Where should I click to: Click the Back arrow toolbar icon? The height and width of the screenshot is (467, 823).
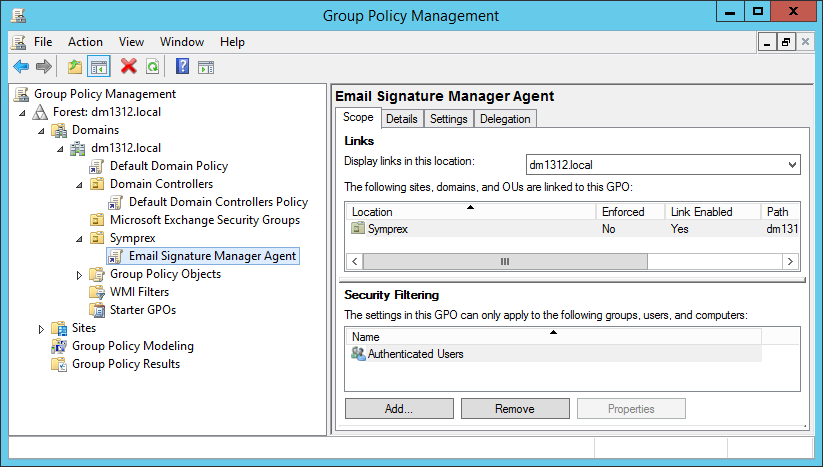[21, 67]
